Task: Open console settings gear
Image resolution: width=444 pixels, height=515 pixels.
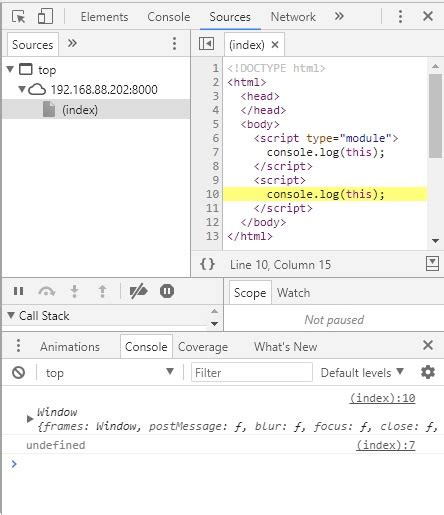Action: click(x=428, y=372)
